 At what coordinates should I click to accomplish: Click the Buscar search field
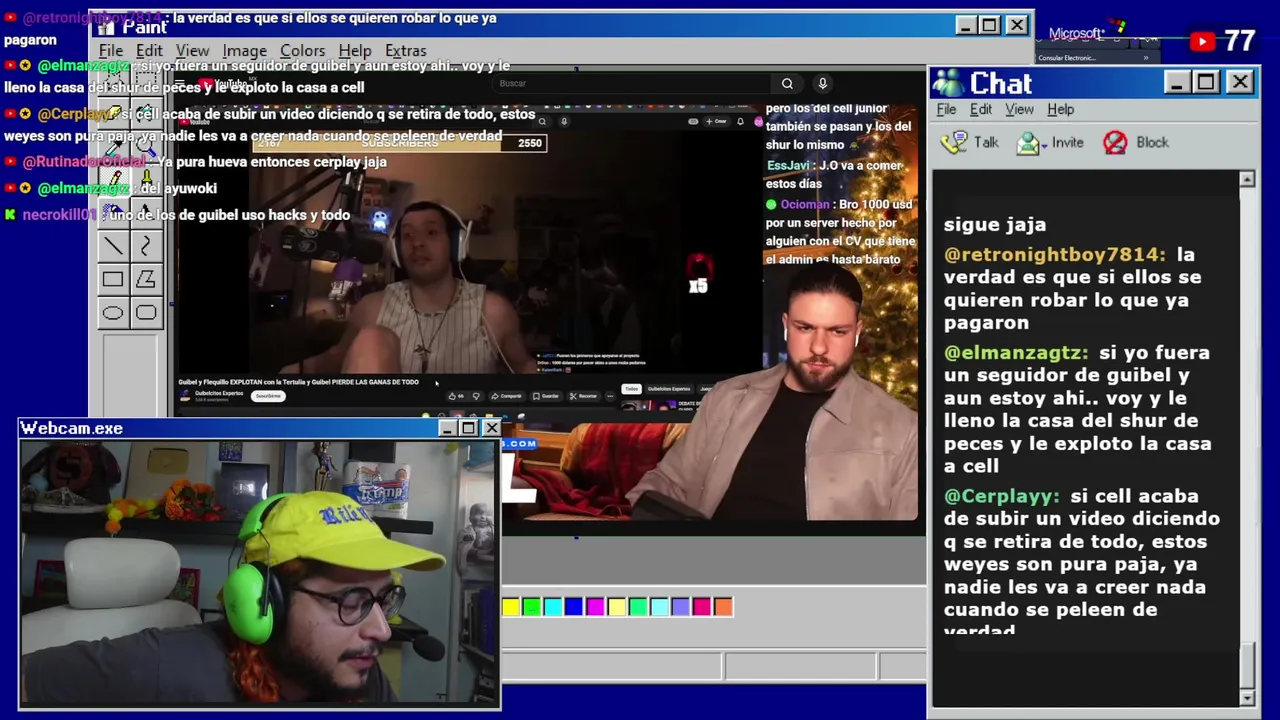click(633, 84)
